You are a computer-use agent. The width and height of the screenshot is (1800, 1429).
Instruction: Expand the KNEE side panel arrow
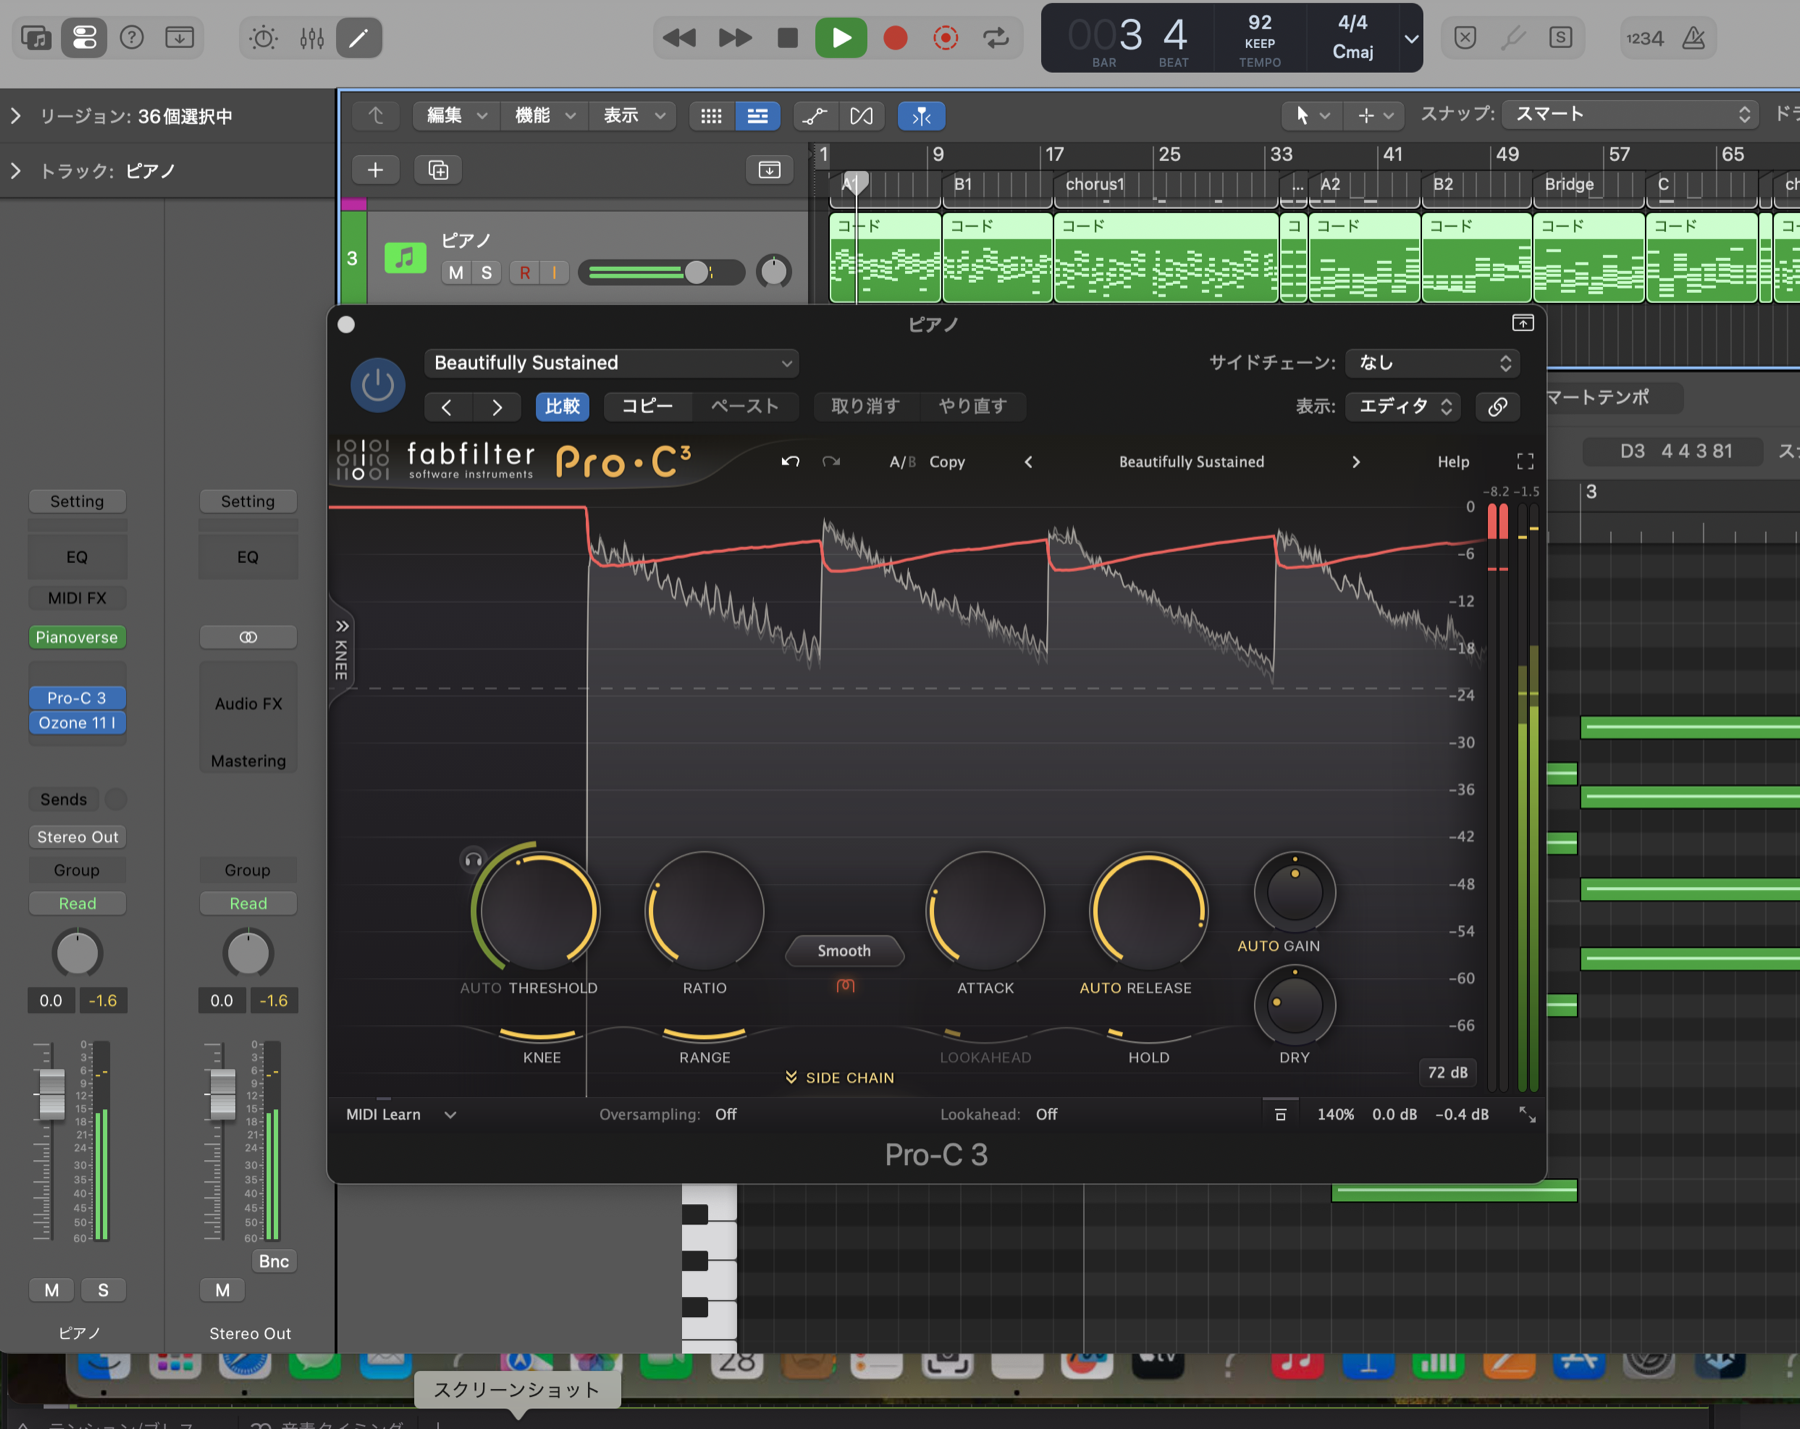tap(342, 626)
